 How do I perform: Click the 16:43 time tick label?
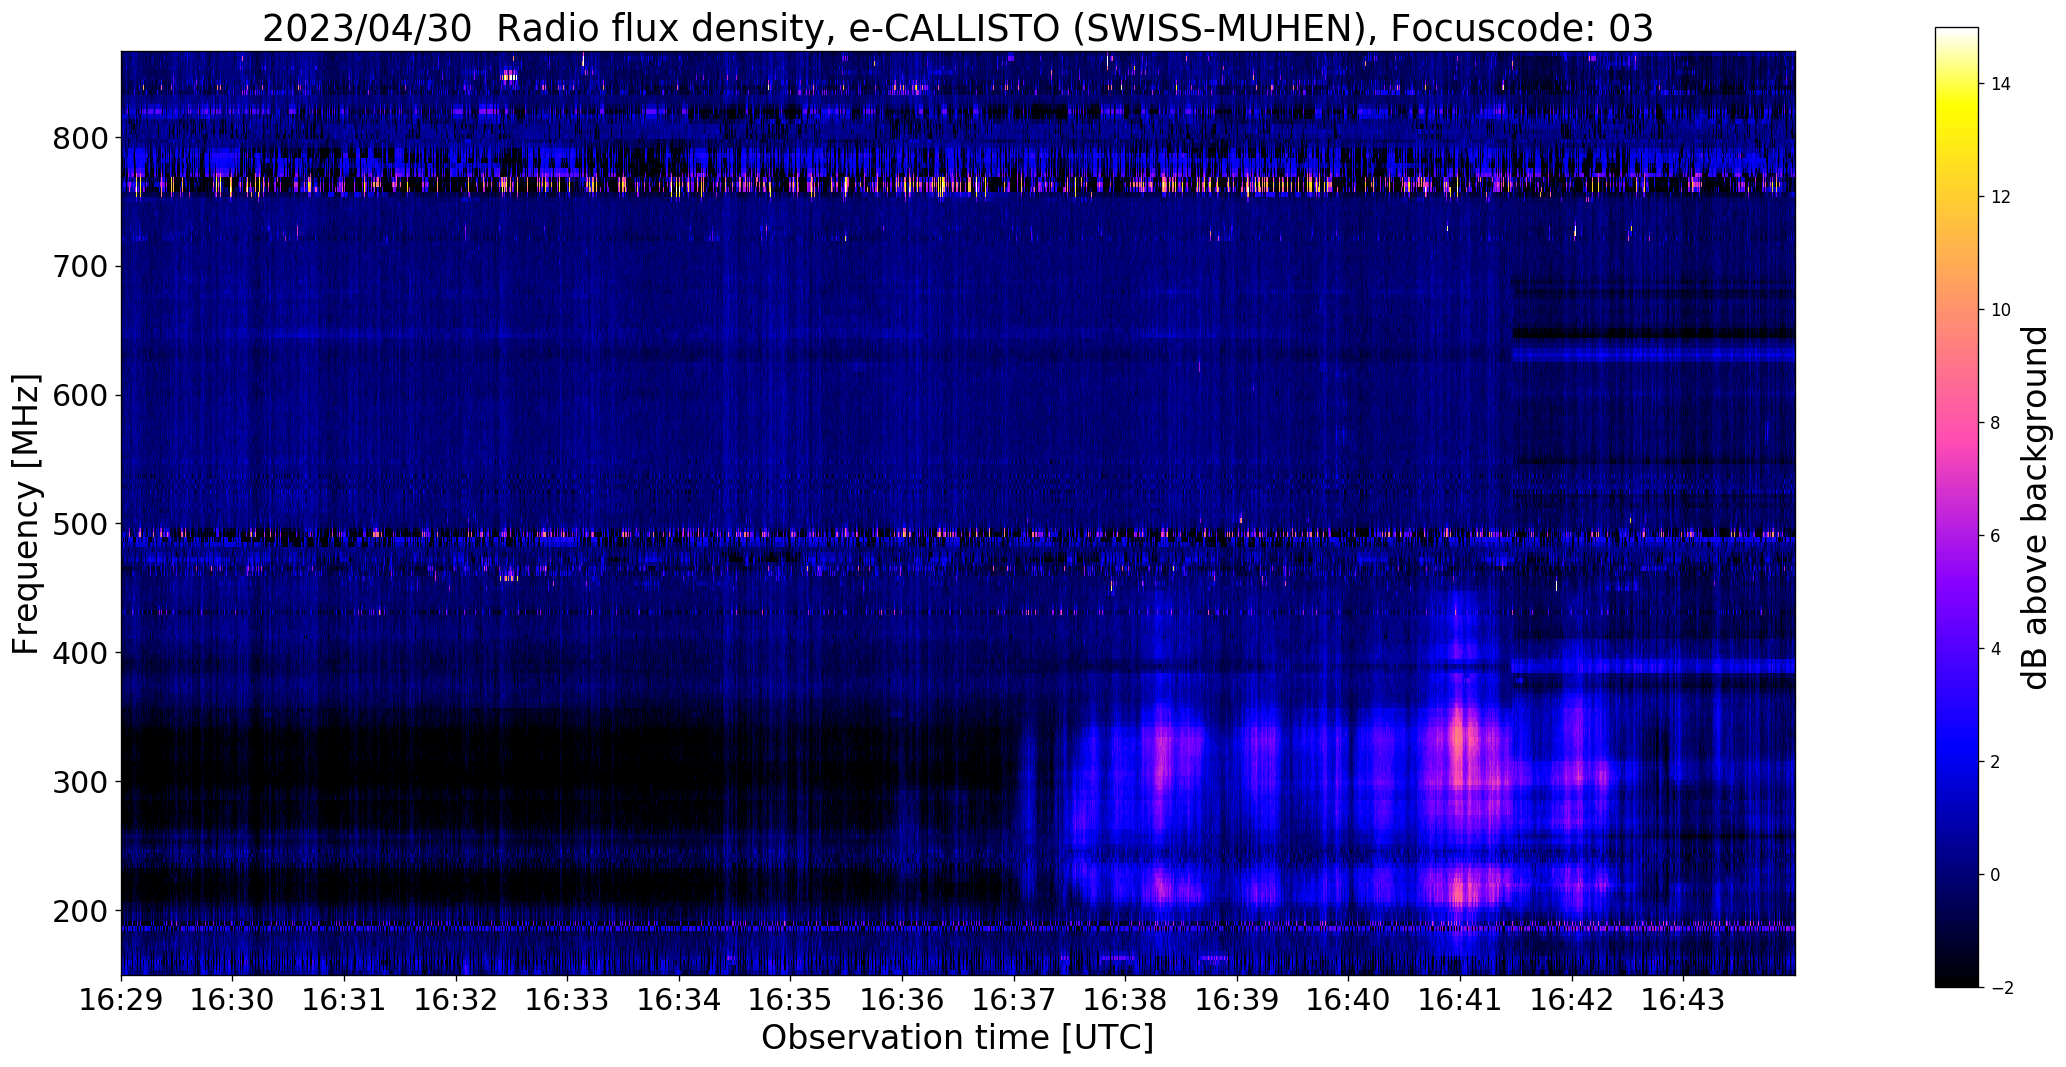click(x=1684, y=999)
